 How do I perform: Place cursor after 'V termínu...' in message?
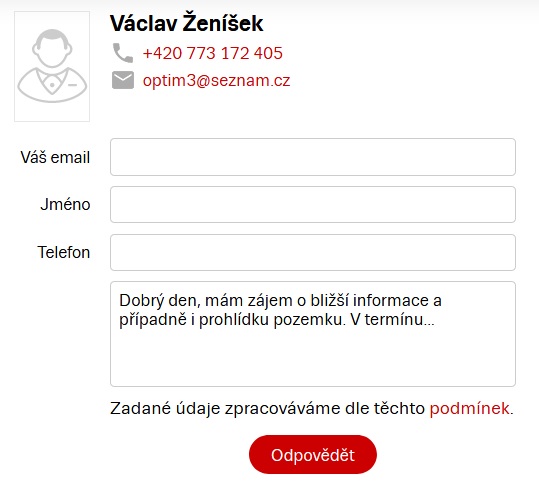(x=436, y=320)
